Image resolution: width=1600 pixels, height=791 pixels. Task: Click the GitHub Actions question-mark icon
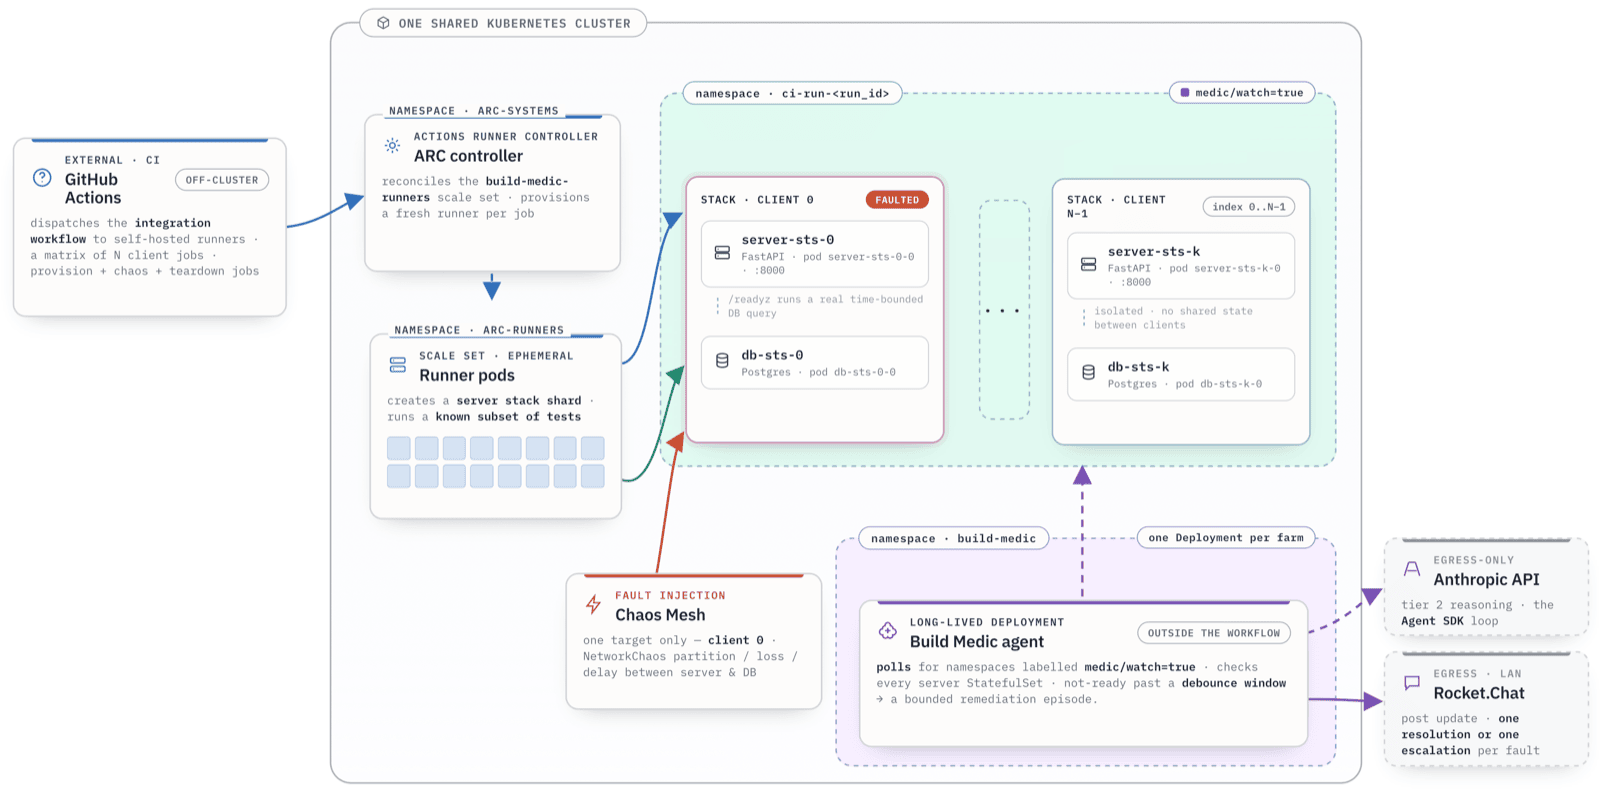tap(42, 178)
